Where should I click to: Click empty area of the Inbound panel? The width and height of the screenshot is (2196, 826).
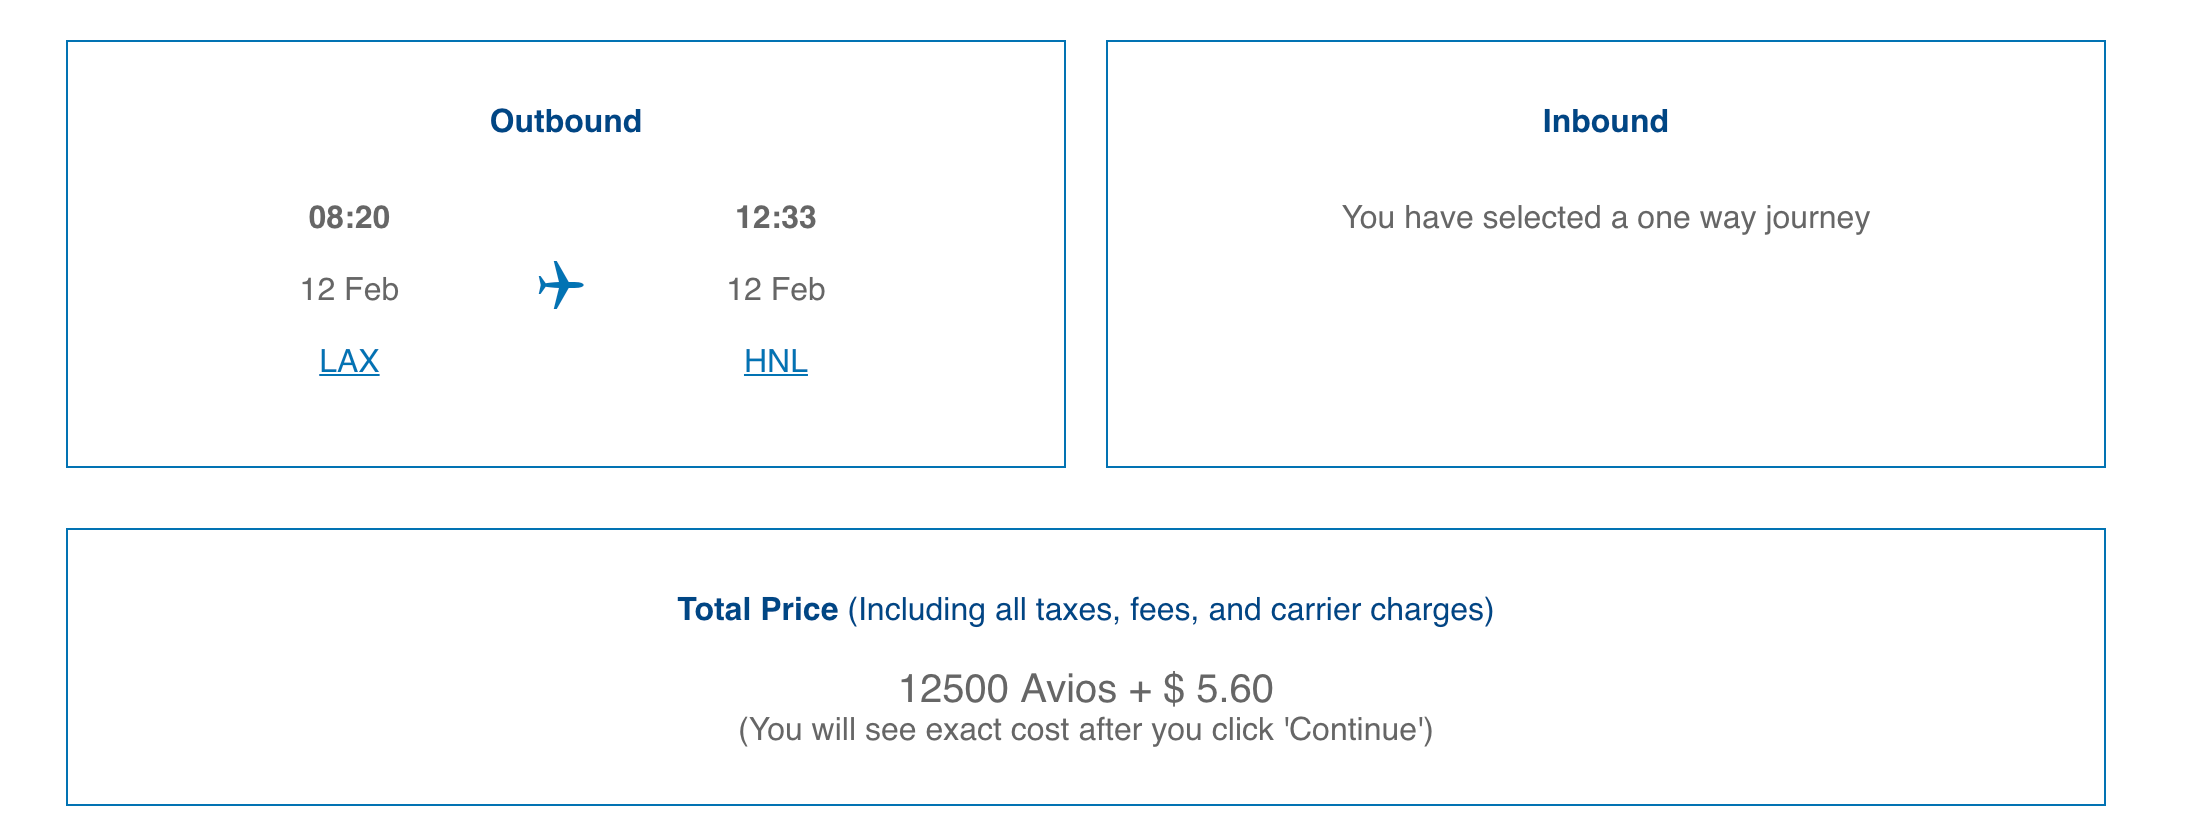point(1605,360)
